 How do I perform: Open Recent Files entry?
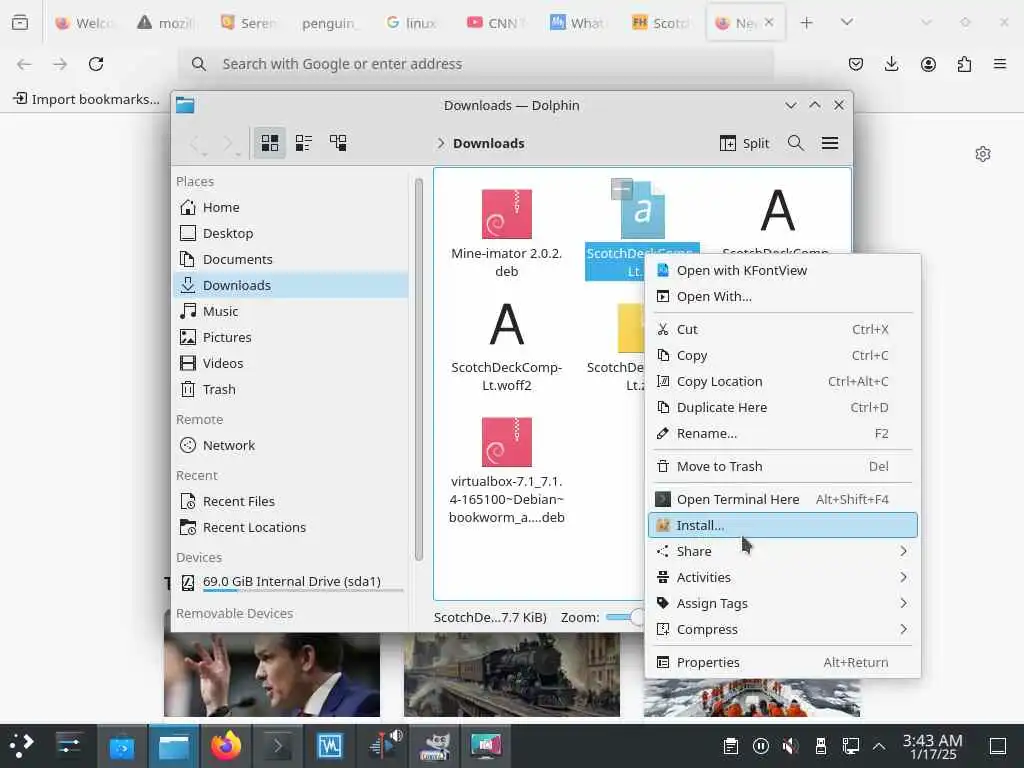[x=291, y=502]
